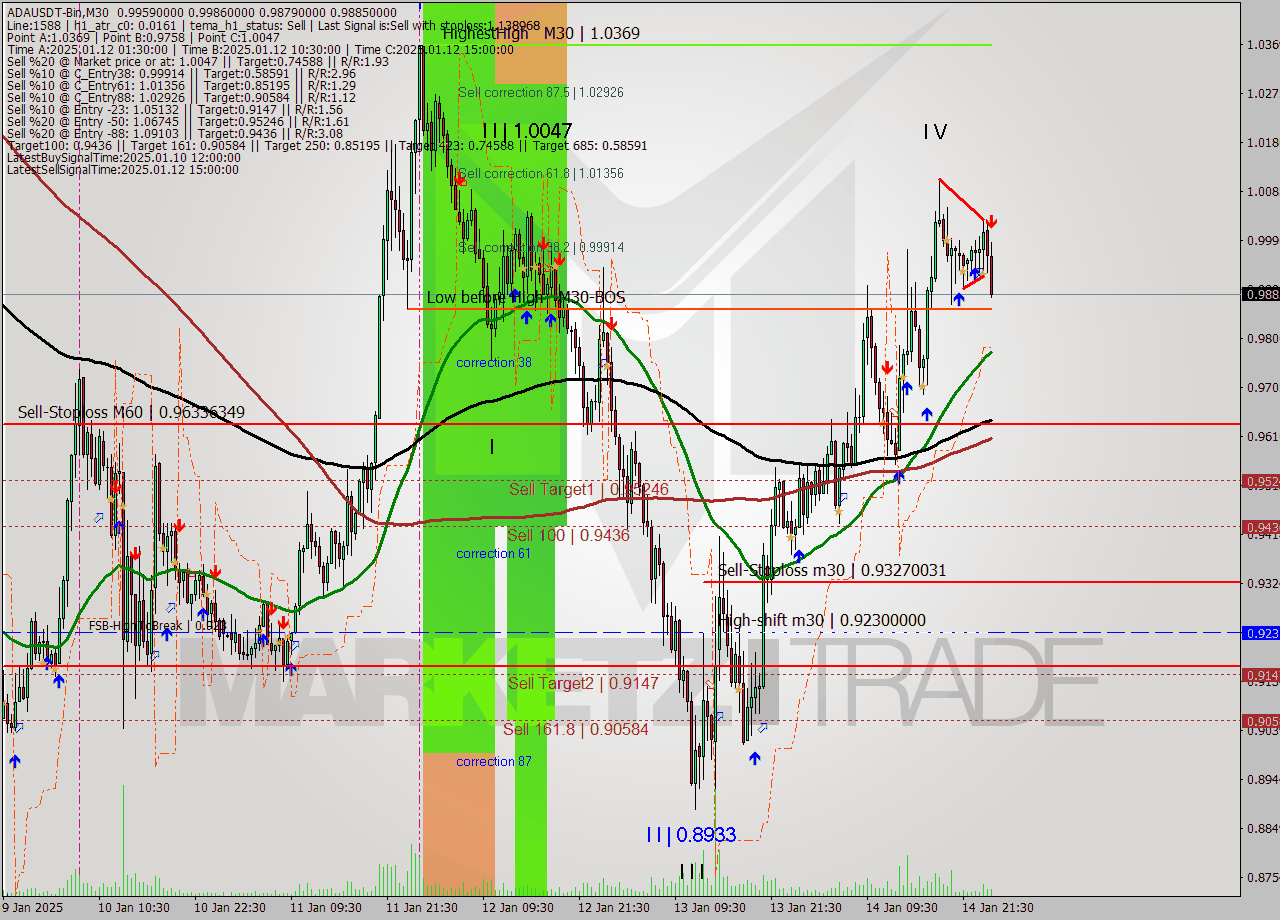Screen dimensions: 1280x920
Task: Click the '13 Jan 09:30' time label
Action: pos(709,908)
